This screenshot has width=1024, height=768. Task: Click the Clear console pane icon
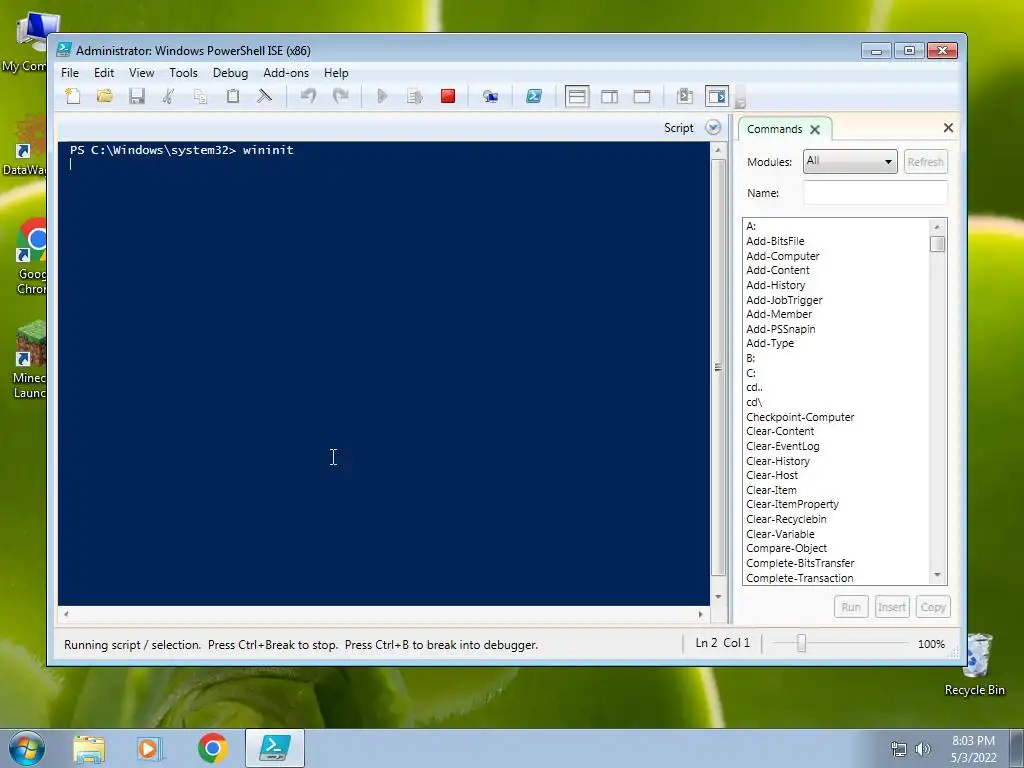[264, 97]
